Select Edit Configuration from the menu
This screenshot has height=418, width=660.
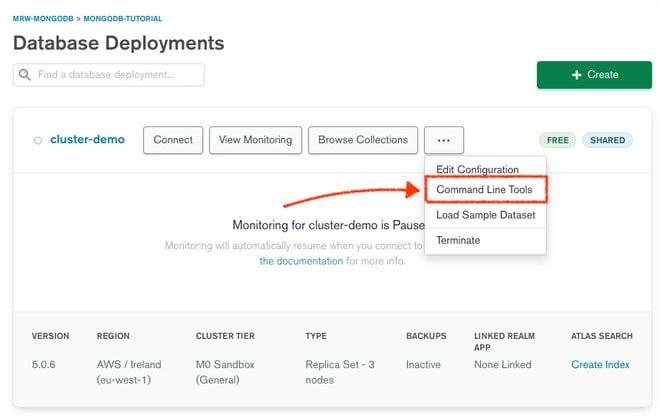477,170
